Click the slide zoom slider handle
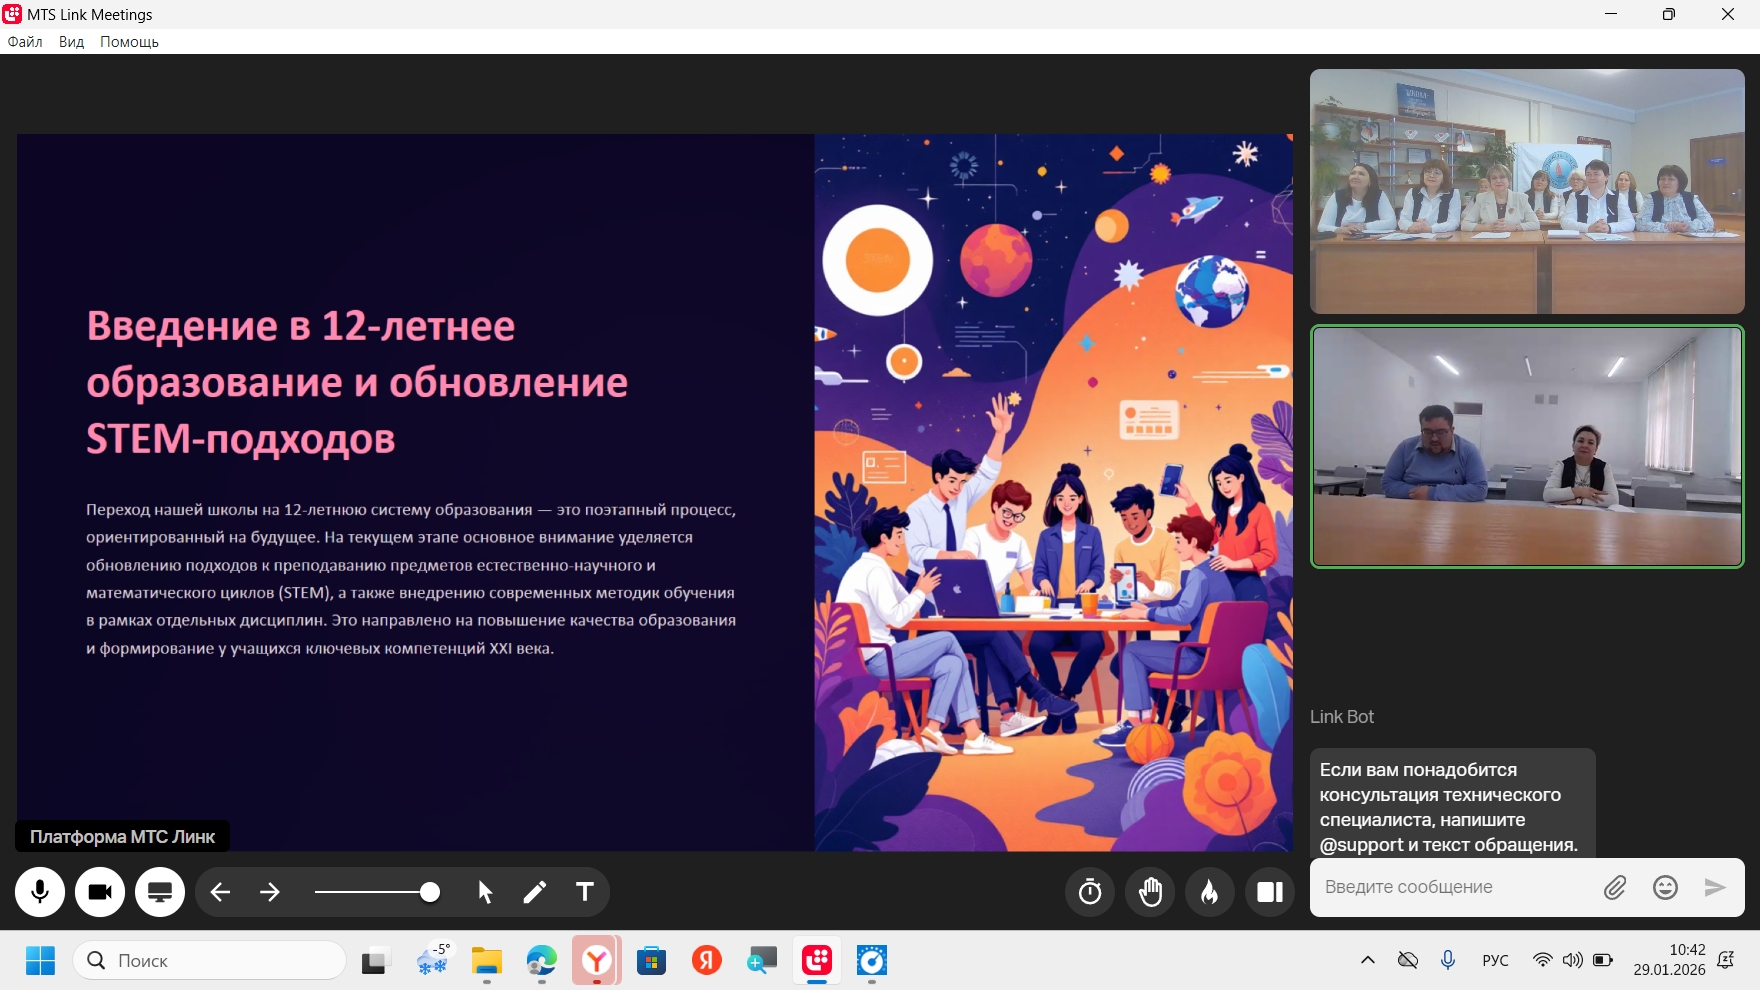This screenshot has width=1760, height=990. click(x=430, y=892)
